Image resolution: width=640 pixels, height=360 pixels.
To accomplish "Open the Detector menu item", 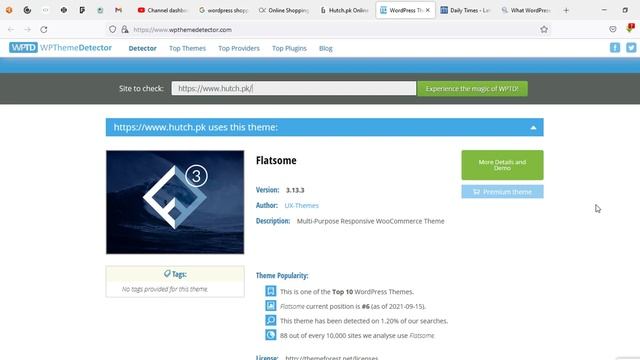I will pos(142,48).
